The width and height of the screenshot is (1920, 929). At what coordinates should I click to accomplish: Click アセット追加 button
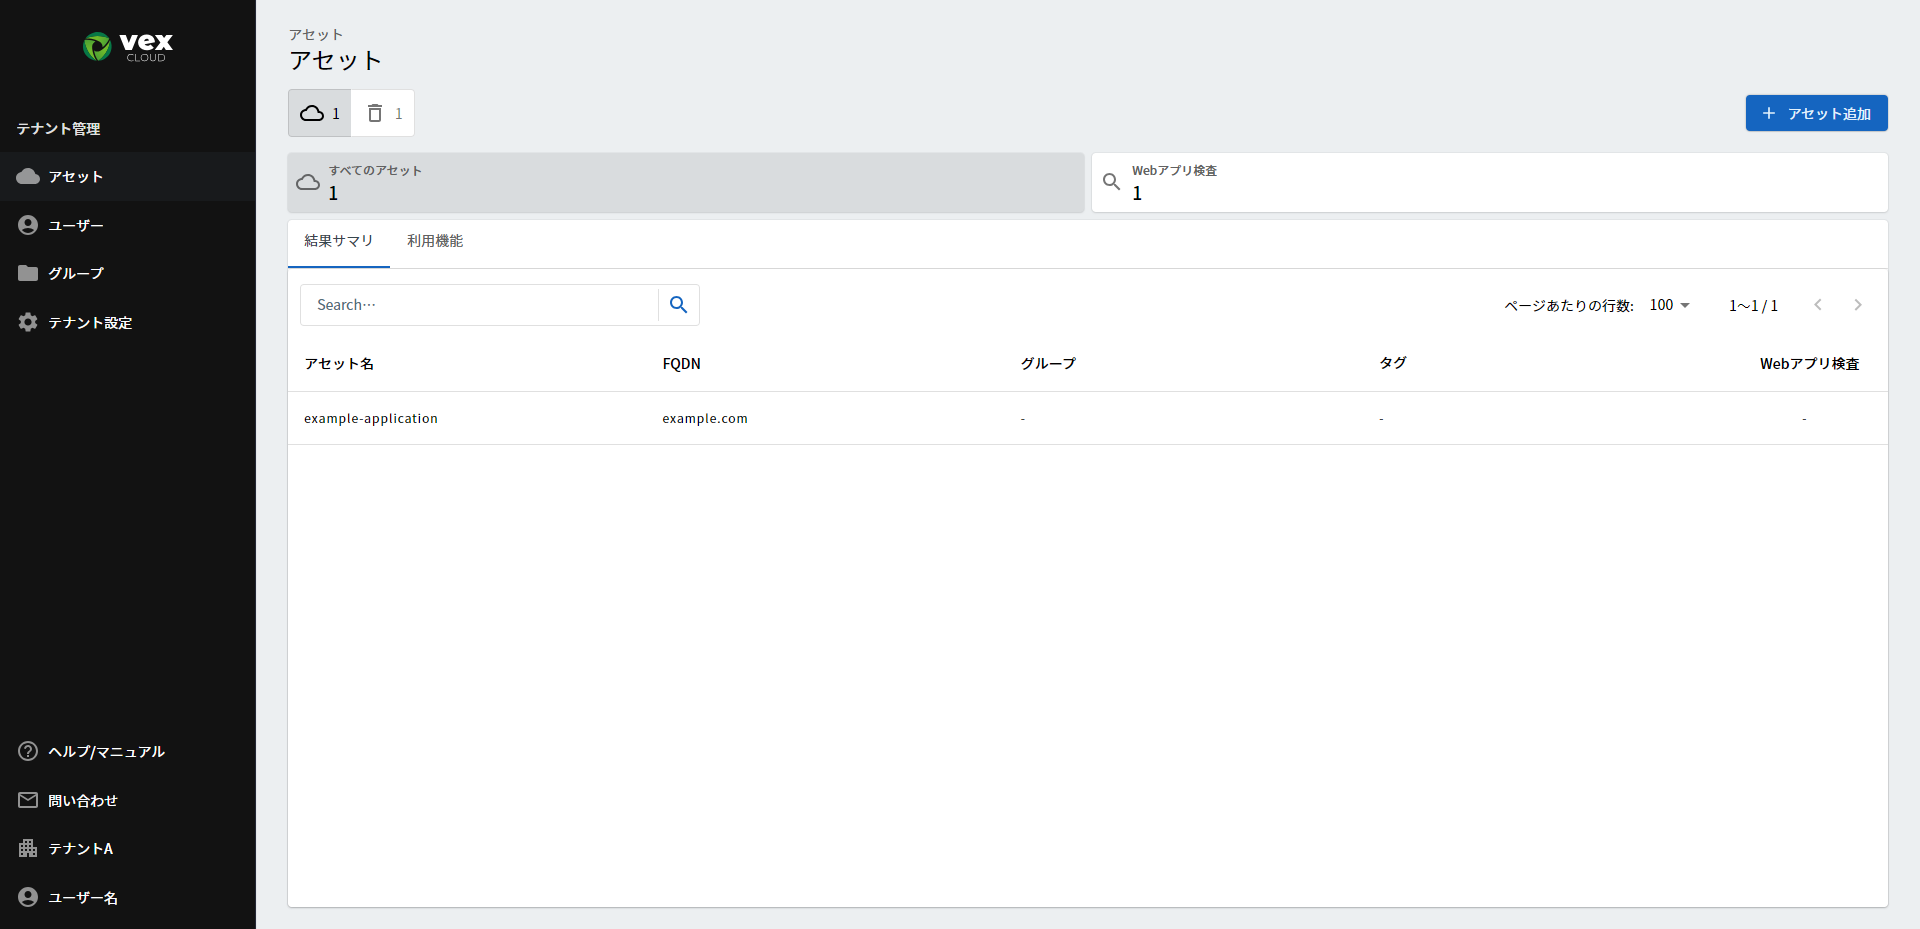pyautogui.click(x=1816, y=113)
